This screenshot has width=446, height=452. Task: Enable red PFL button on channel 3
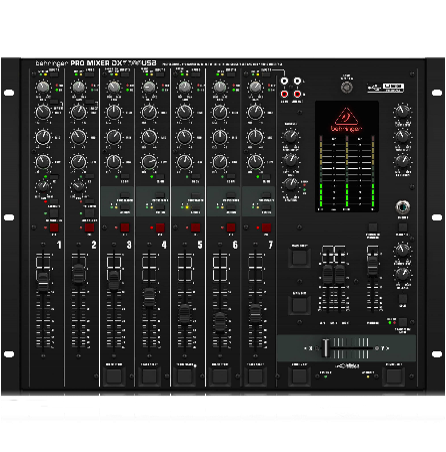(125, 228)
